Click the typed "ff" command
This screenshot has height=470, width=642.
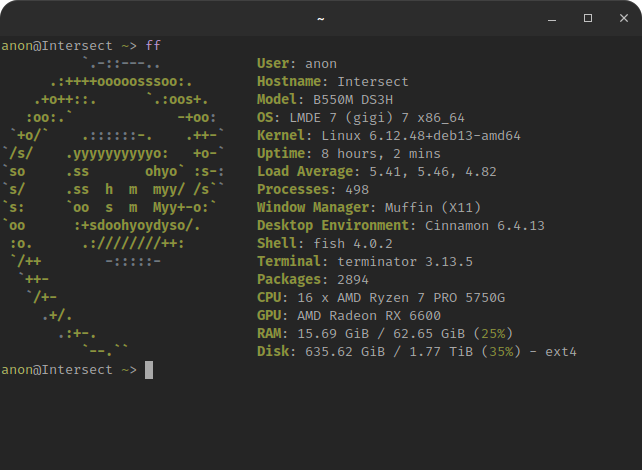pyautogui.click(x=153, y=45)
